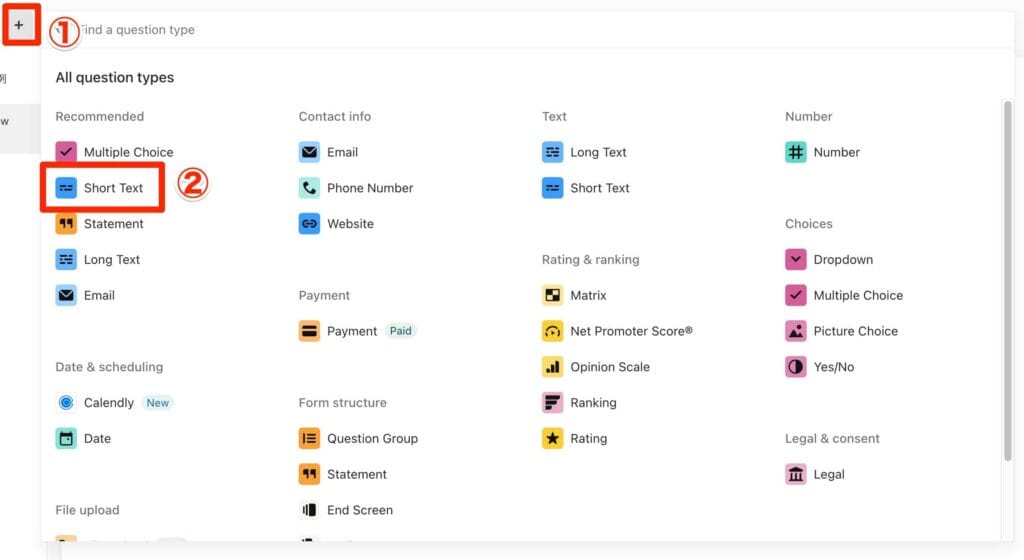Choose the Legal consent question
The height and width of the screenshot is (560, 1024).
point(828,475)
